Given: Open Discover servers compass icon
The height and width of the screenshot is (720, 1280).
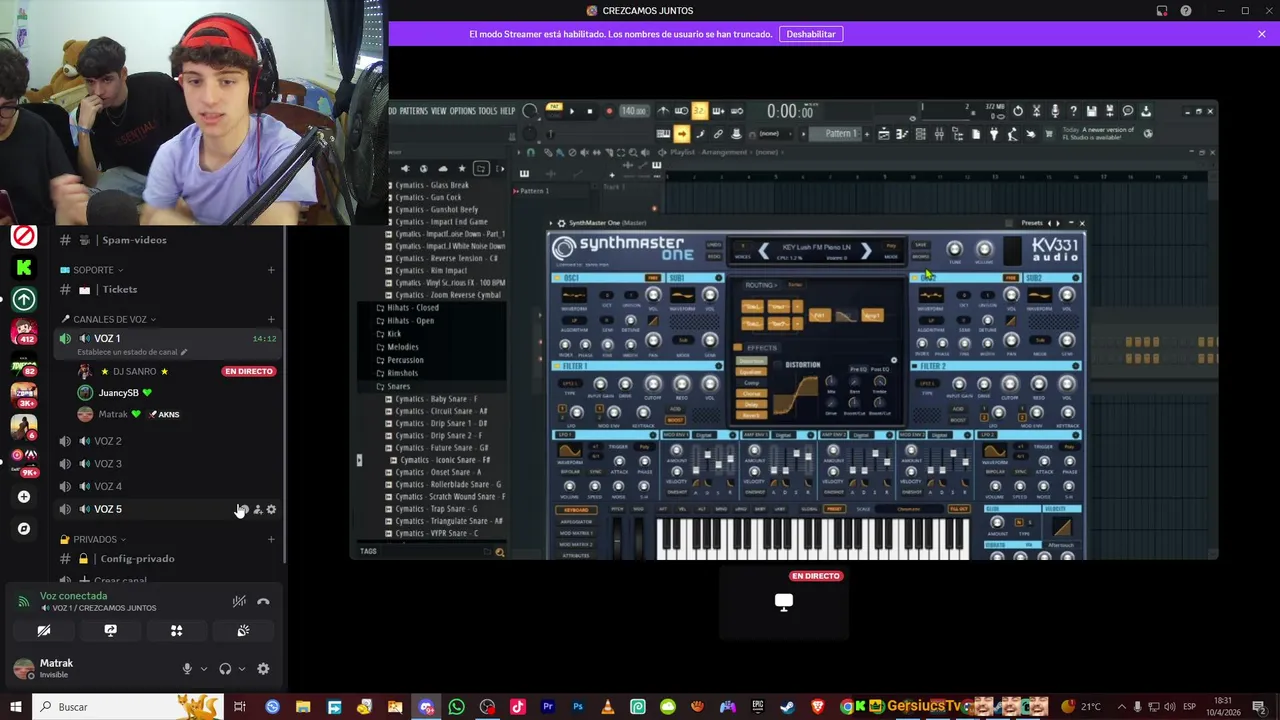Looking at the screenshot, I should click(x=24, y=529).
